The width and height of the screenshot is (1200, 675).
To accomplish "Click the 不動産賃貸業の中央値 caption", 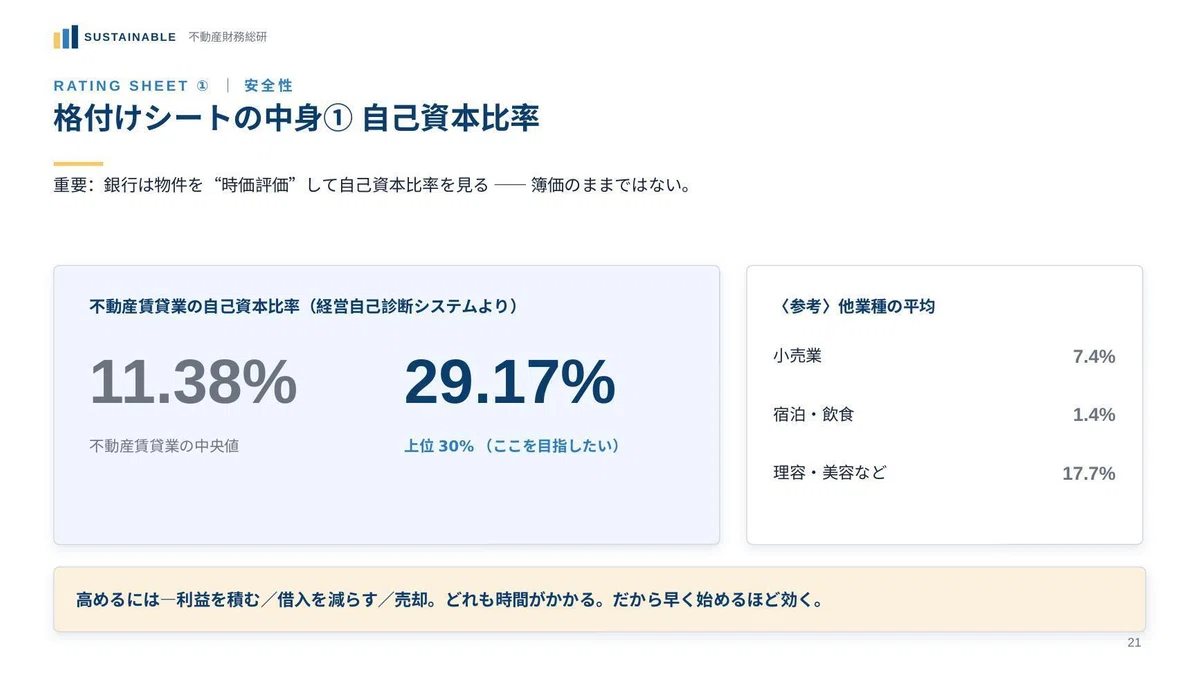I will pos(164,446).
